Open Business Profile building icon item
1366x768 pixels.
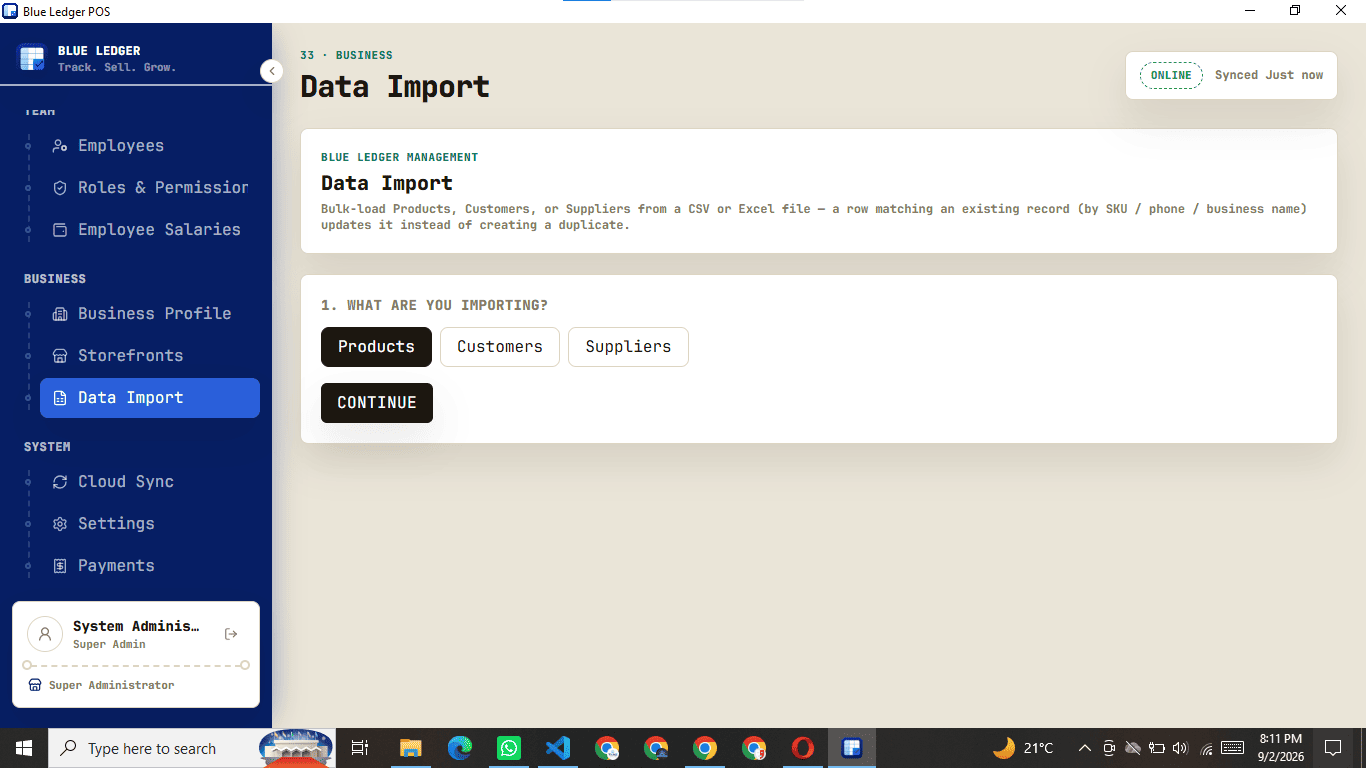(x=60, y=314)
